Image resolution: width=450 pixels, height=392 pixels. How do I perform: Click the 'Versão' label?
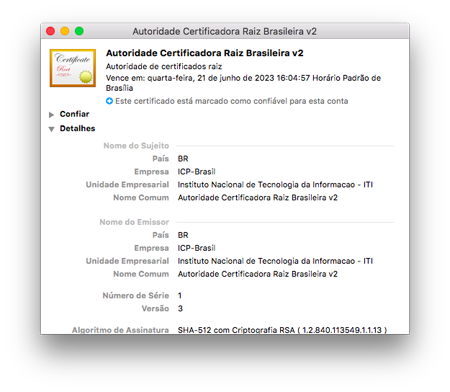click(155, 309)
